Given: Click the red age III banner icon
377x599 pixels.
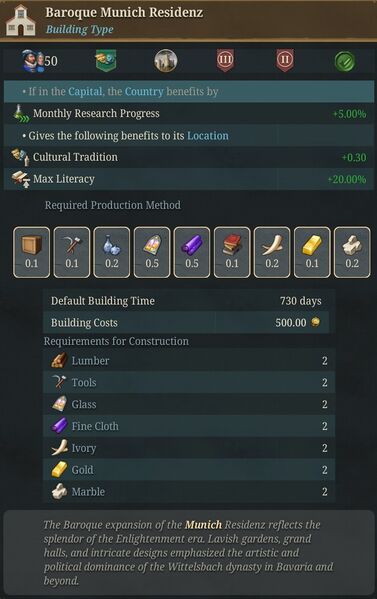Looking at the screenshot, I should click(225, 60).
